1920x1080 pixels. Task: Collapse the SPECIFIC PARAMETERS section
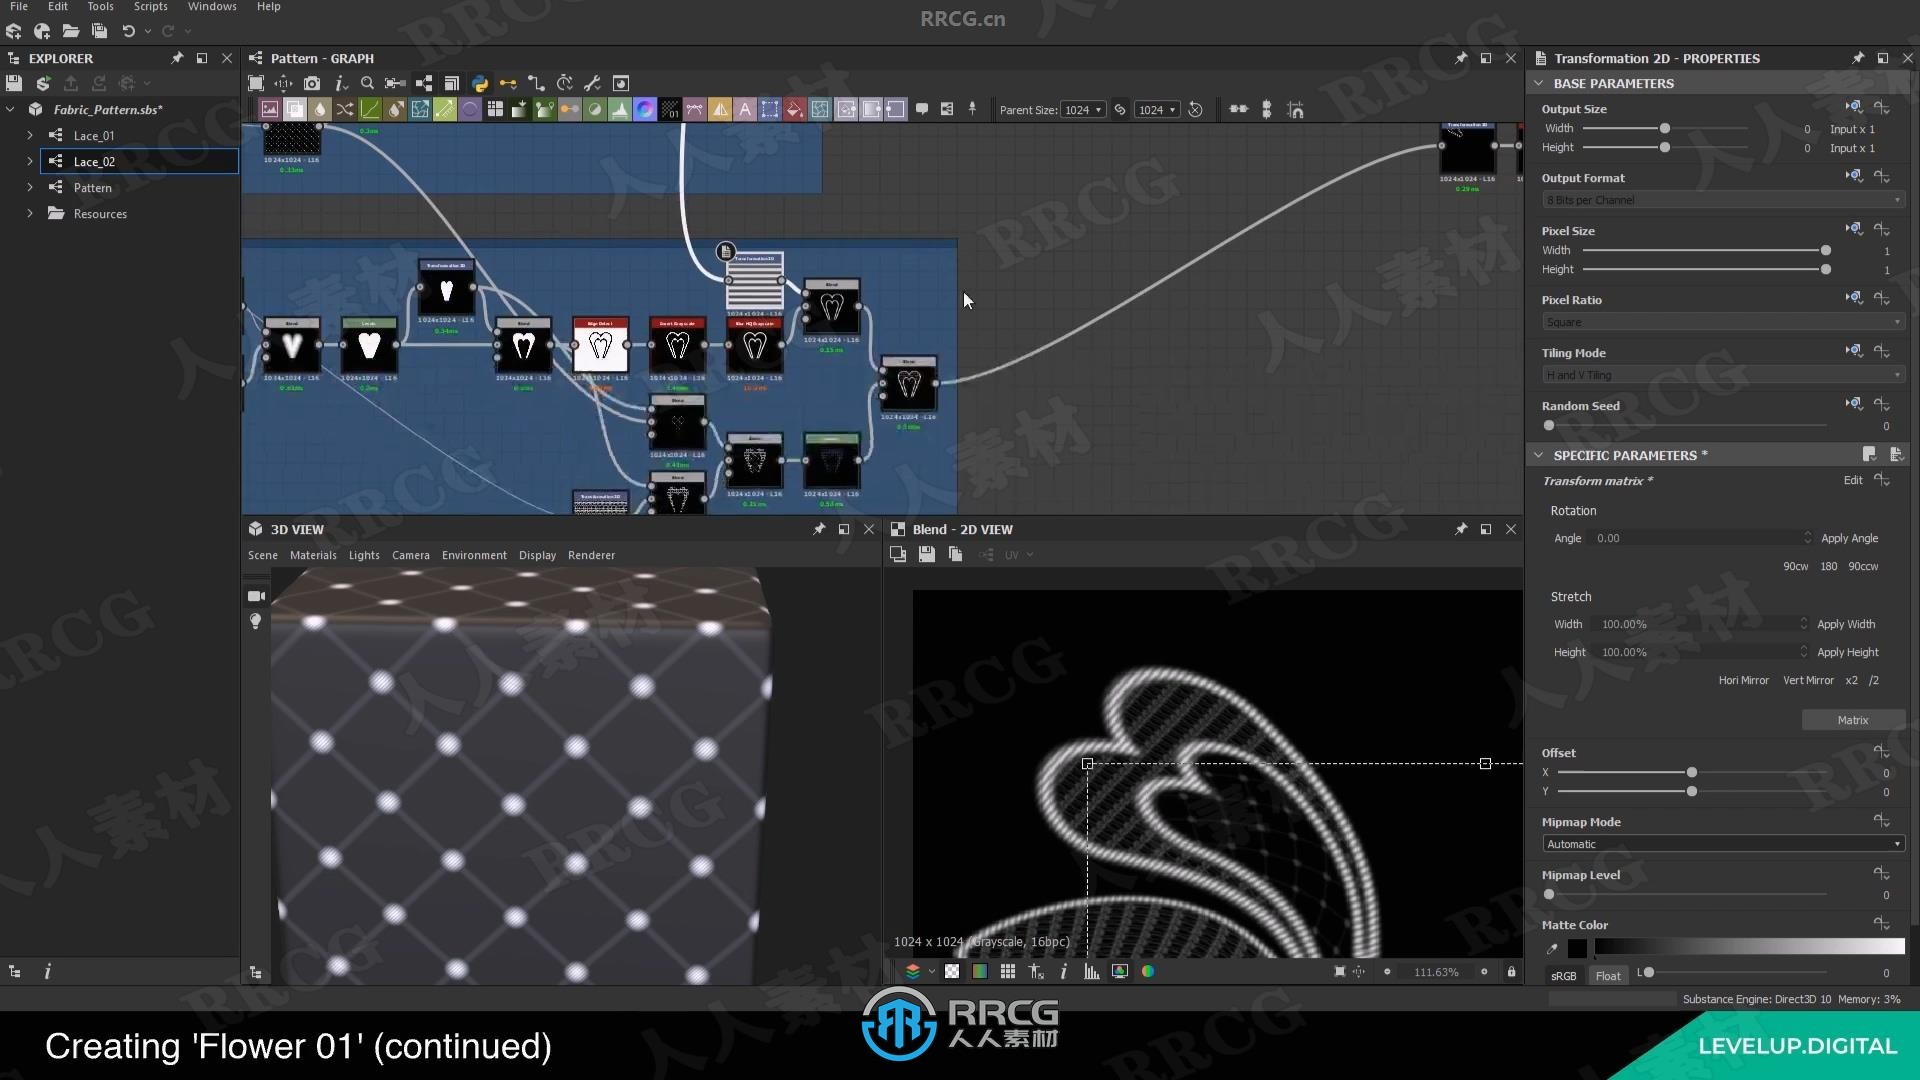pyautogui.click(x=1539, y=455)
